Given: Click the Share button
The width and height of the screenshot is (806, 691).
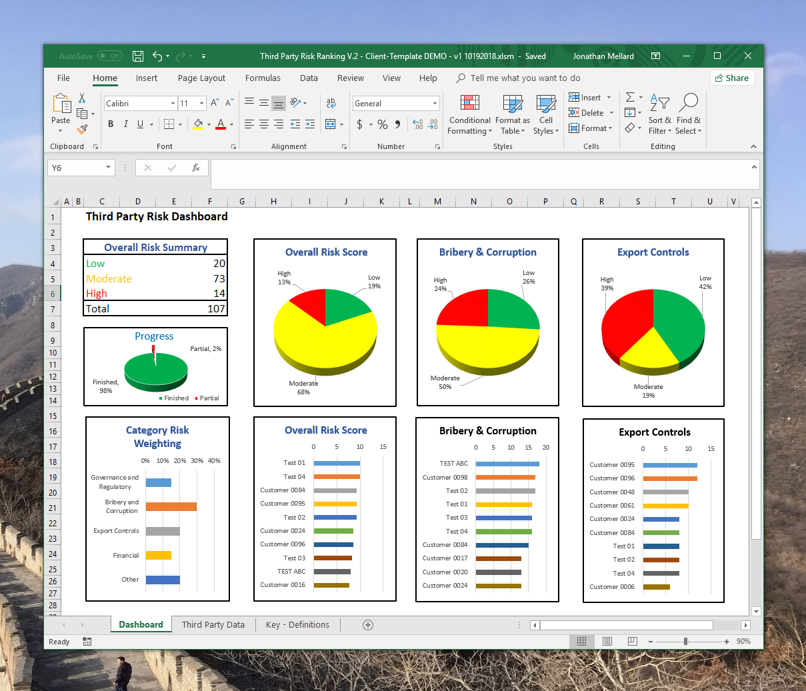Looking at the screenshot, I should [734, 77].
